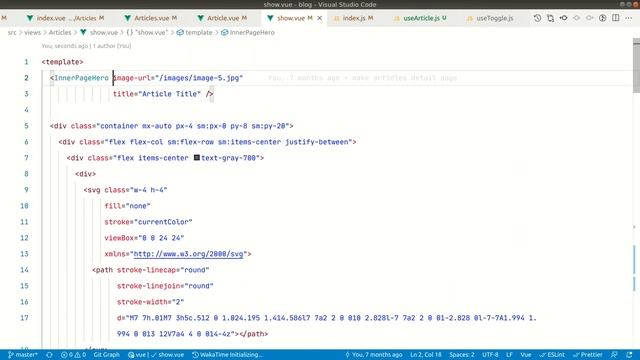Screen dimensions: 640x360
Task: Switch to Article.vue tab
Action: click(223, 18)
